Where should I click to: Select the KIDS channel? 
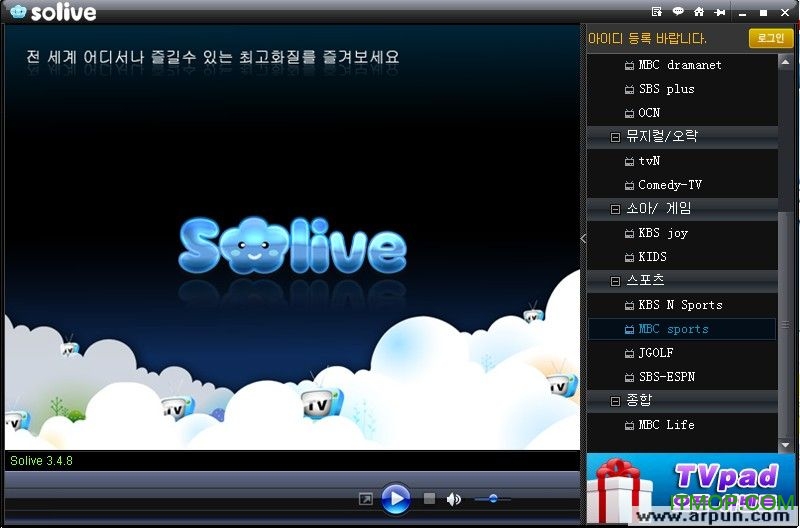(682, 257)
